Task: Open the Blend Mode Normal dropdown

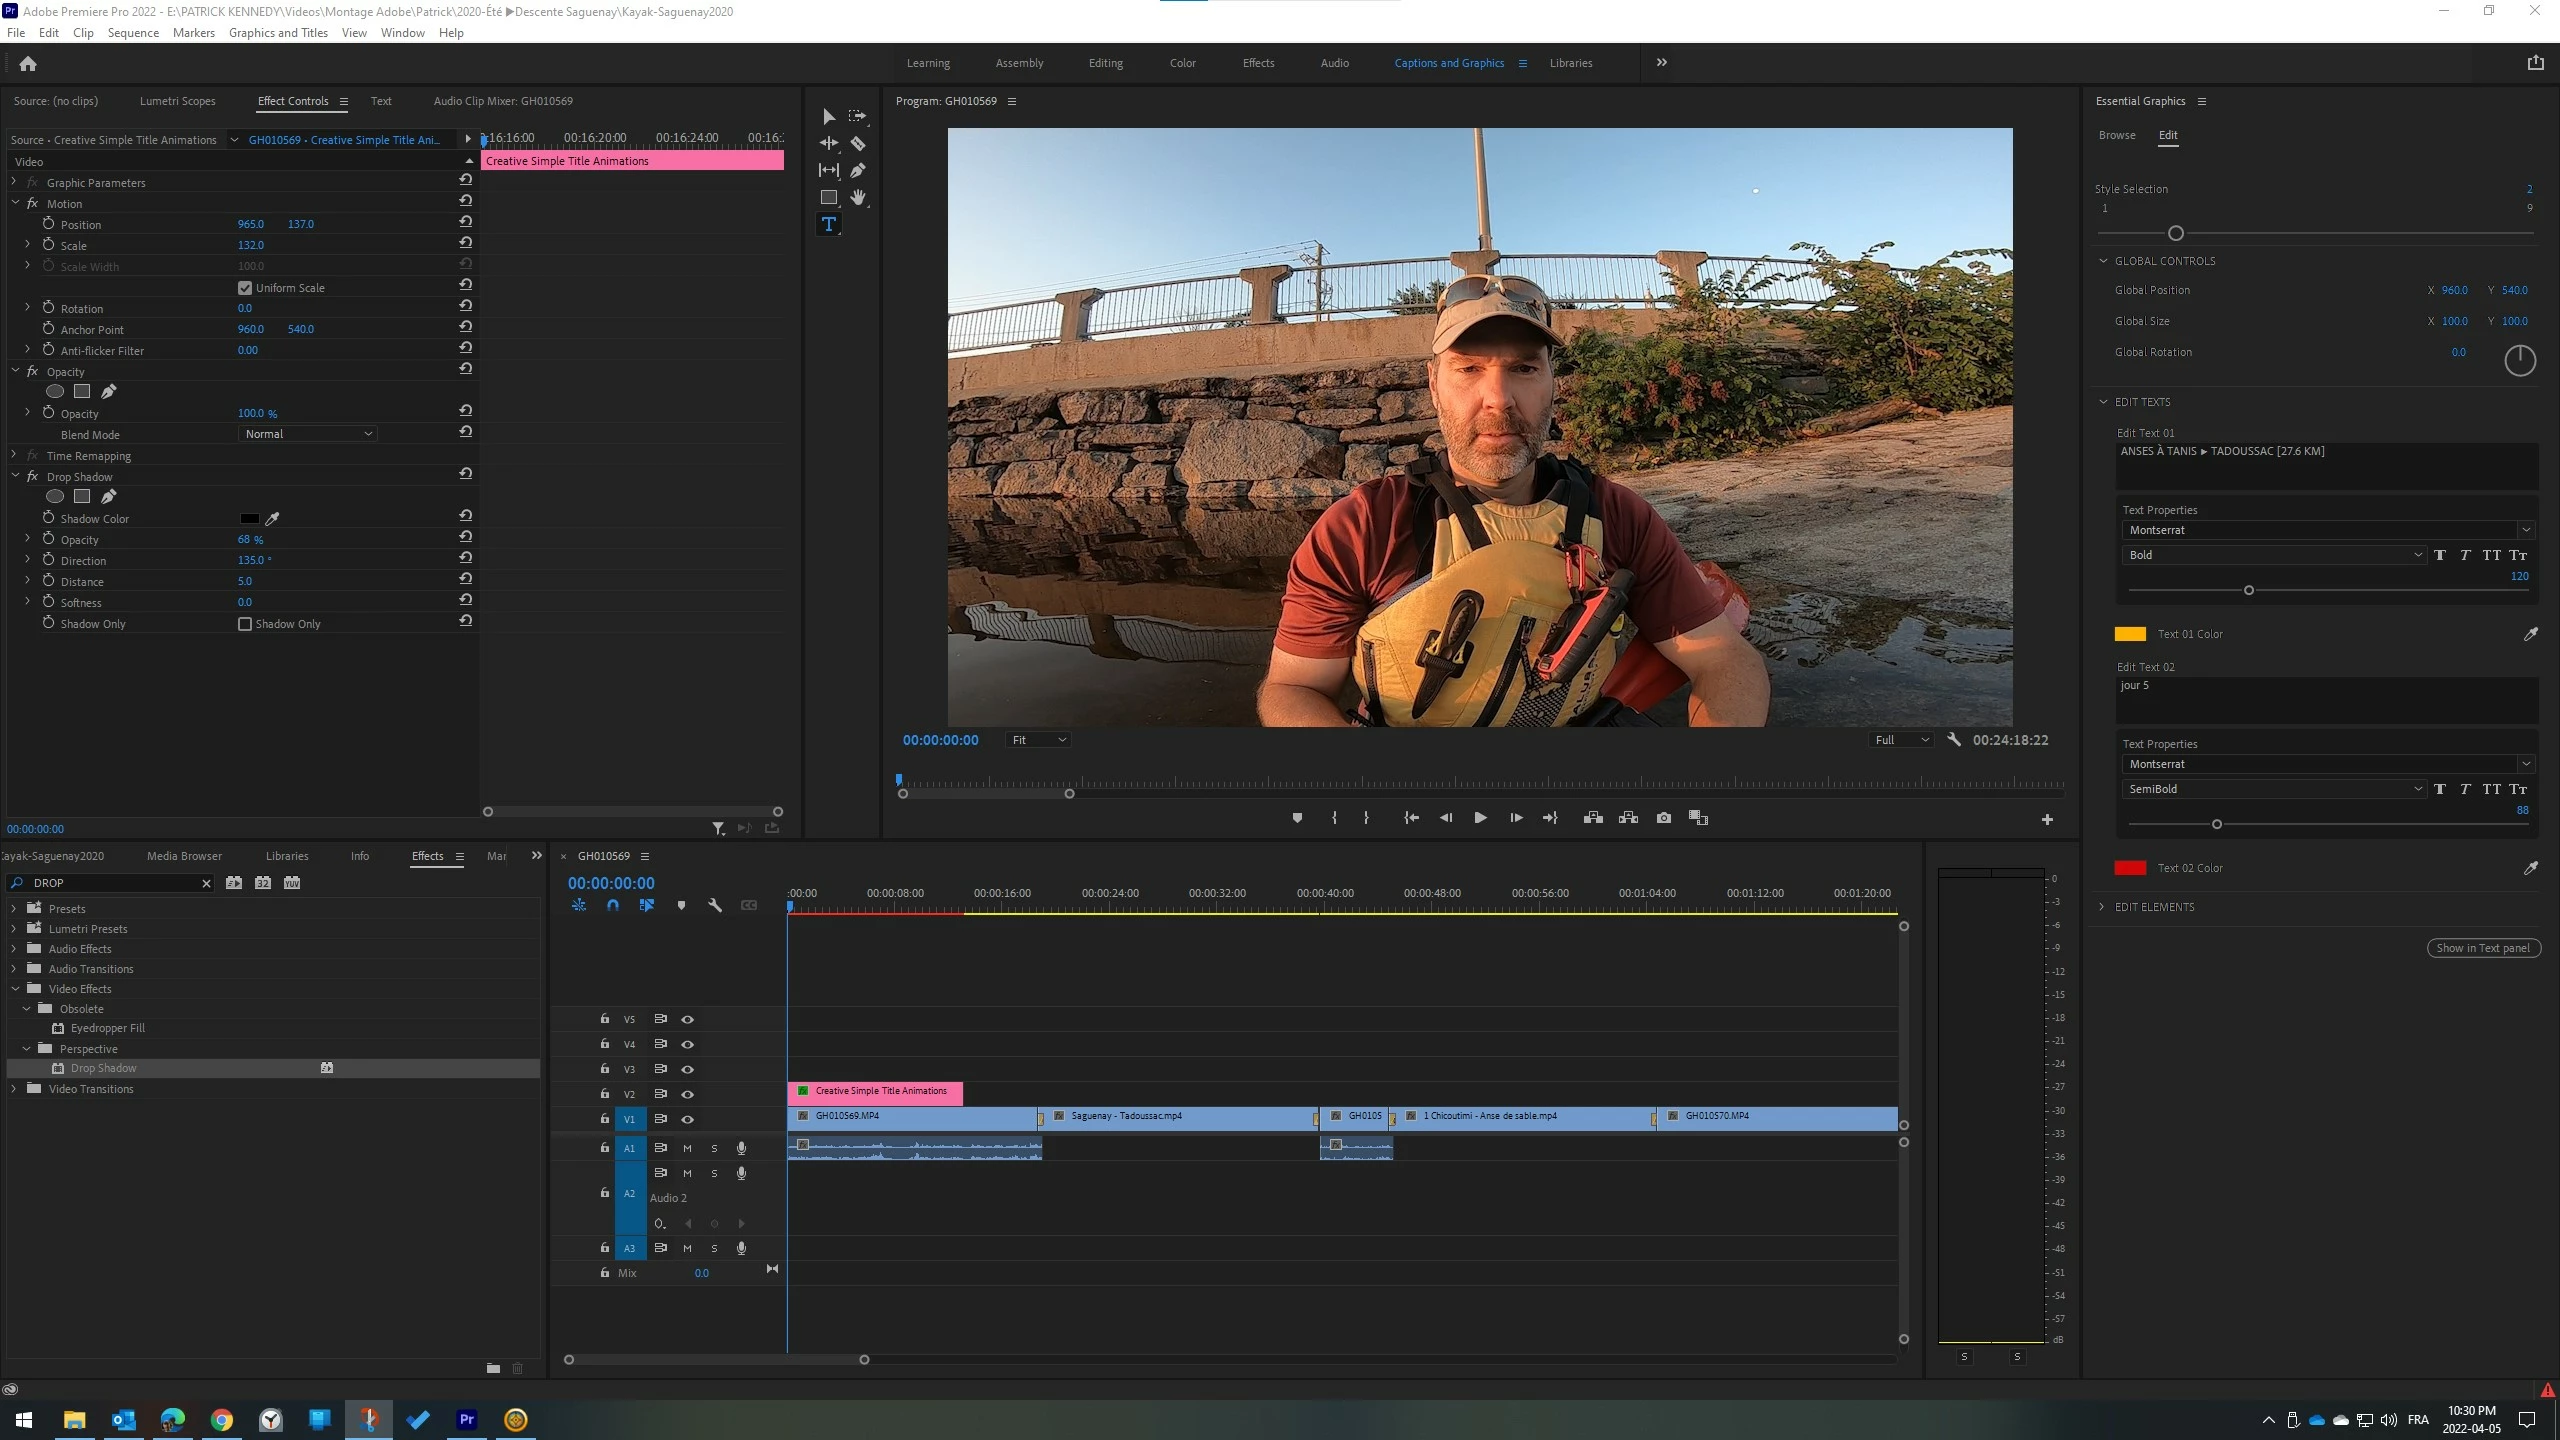Action: [x=308, y=434]
